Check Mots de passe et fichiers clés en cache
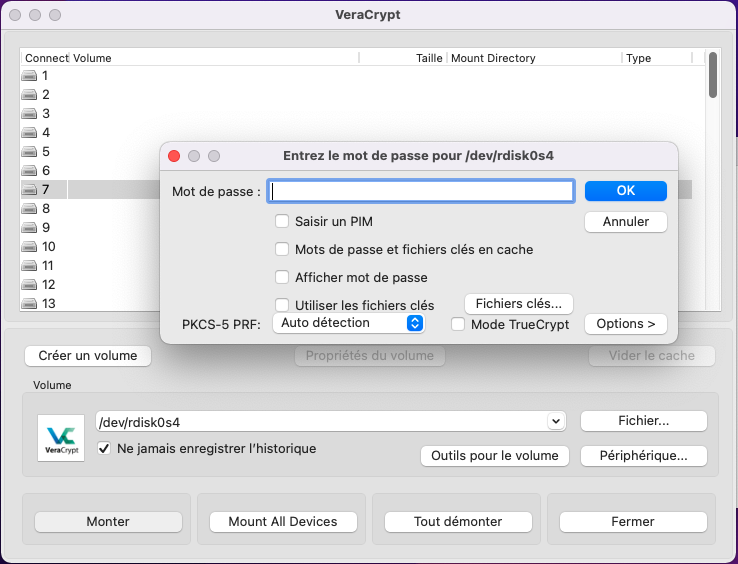 (x=282, y=249)
